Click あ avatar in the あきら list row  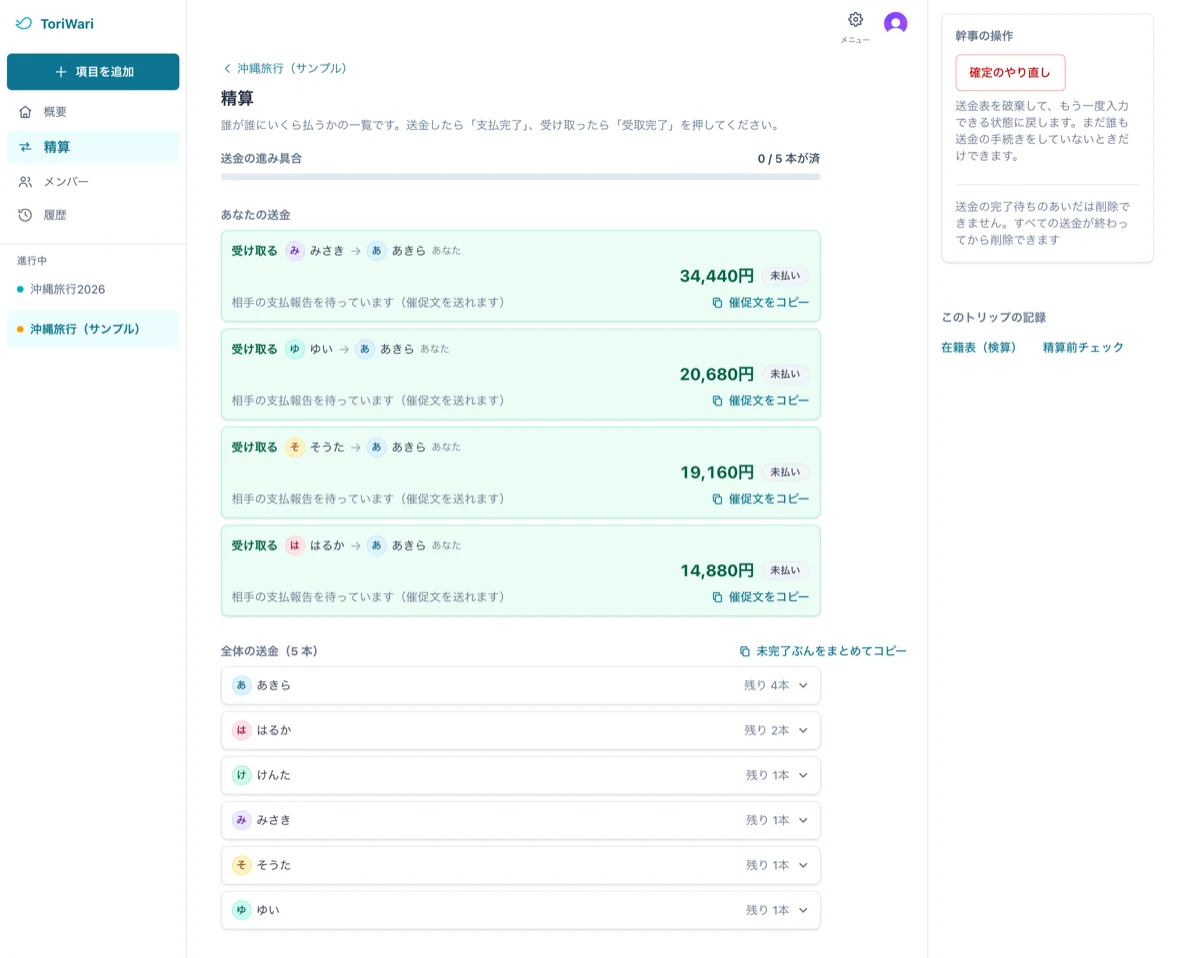241,685
